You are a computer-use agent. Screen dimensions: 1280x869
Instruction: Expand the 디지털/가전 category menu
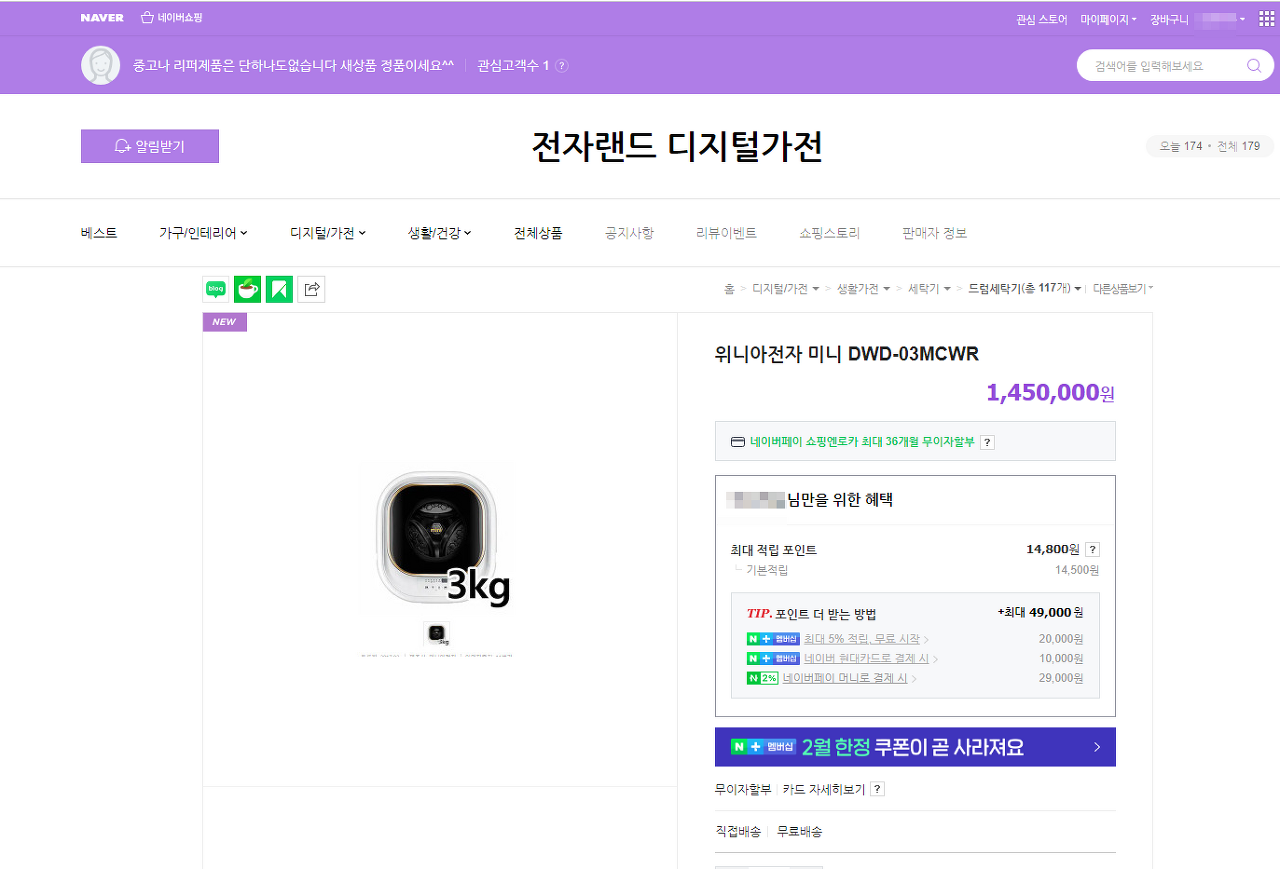point(328,233)
